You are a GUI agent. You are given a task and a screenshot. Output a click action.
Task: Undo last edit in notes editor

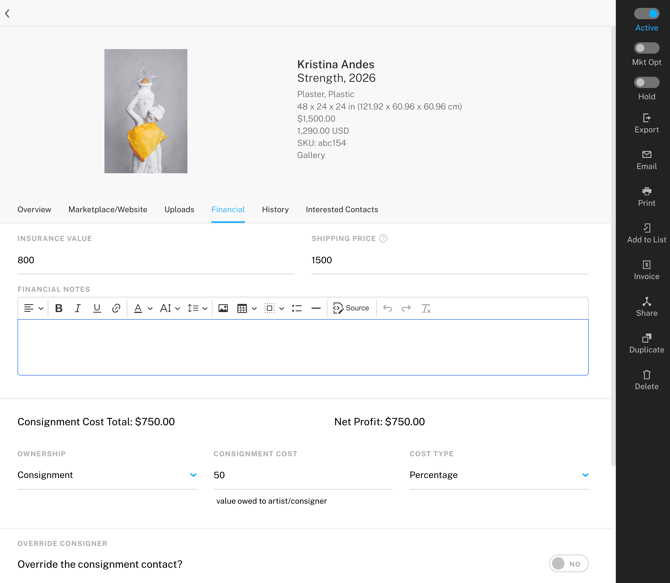(x=387, y=308)
